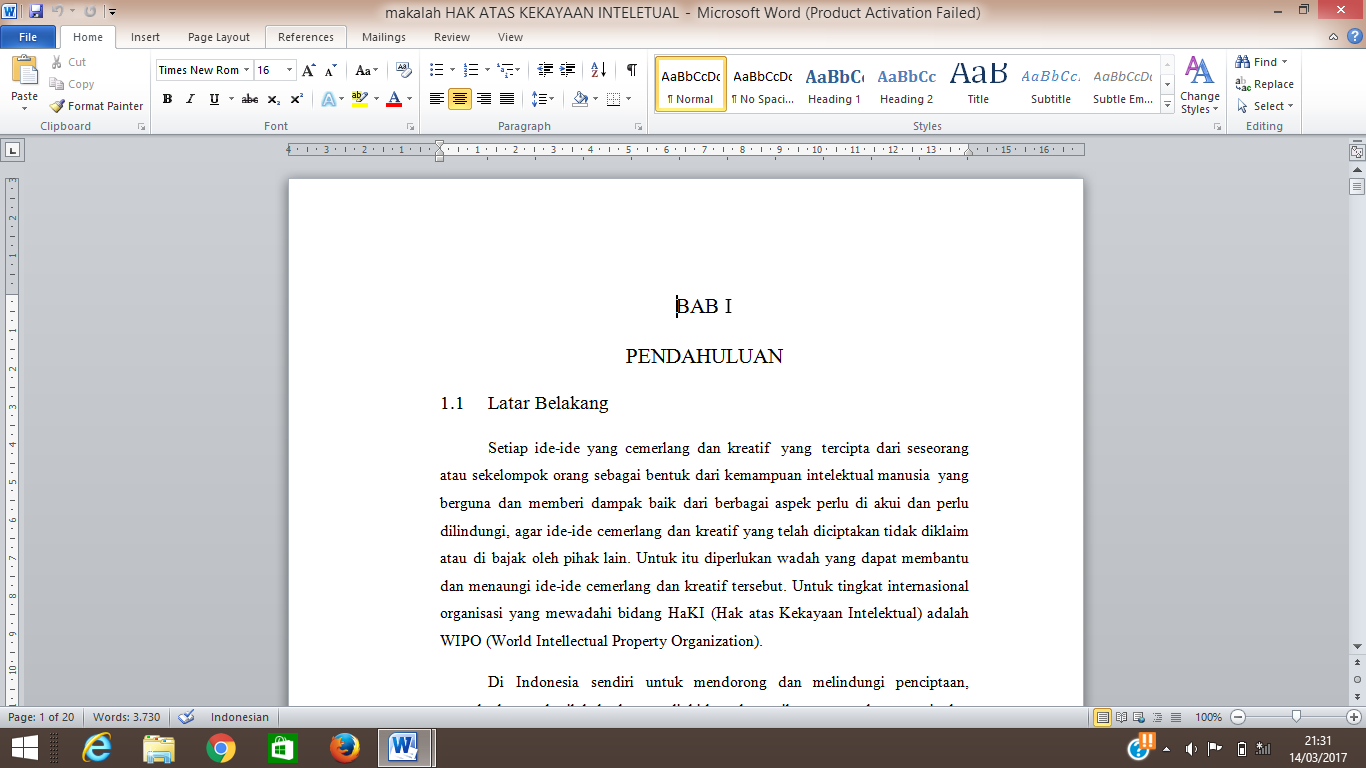
Task: Justify the paragraph text
Action: (x=505, y=99)
